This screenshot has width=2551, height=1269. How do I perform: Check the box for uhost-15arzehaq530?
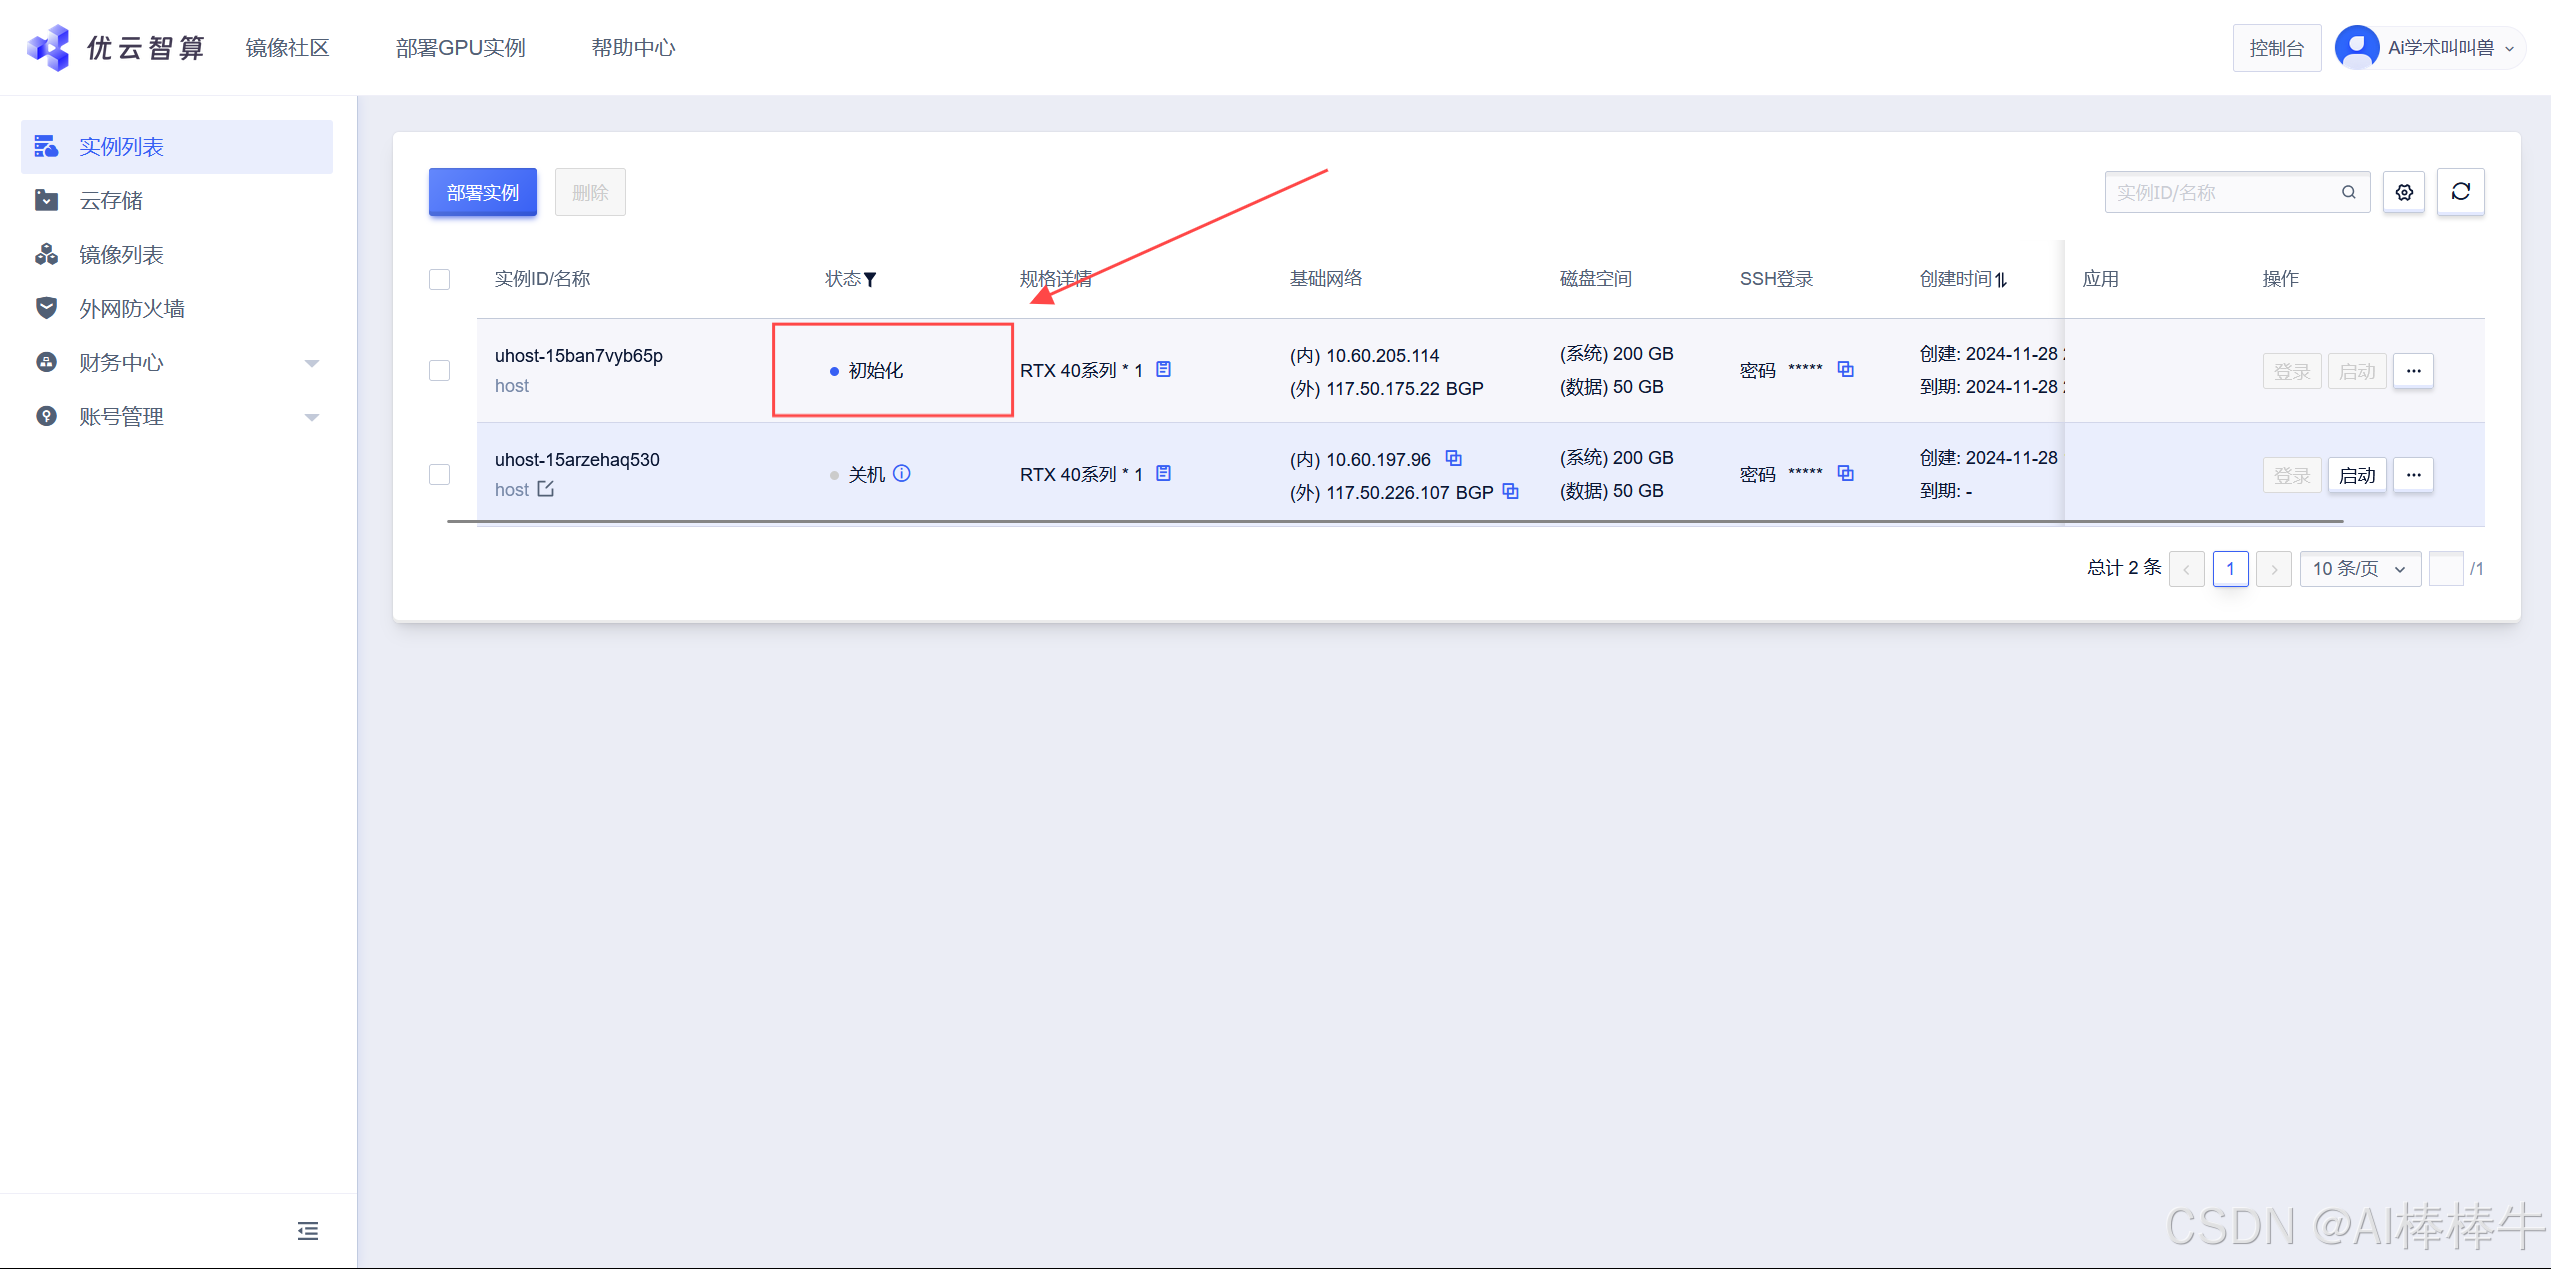click(x=439, y=474)
